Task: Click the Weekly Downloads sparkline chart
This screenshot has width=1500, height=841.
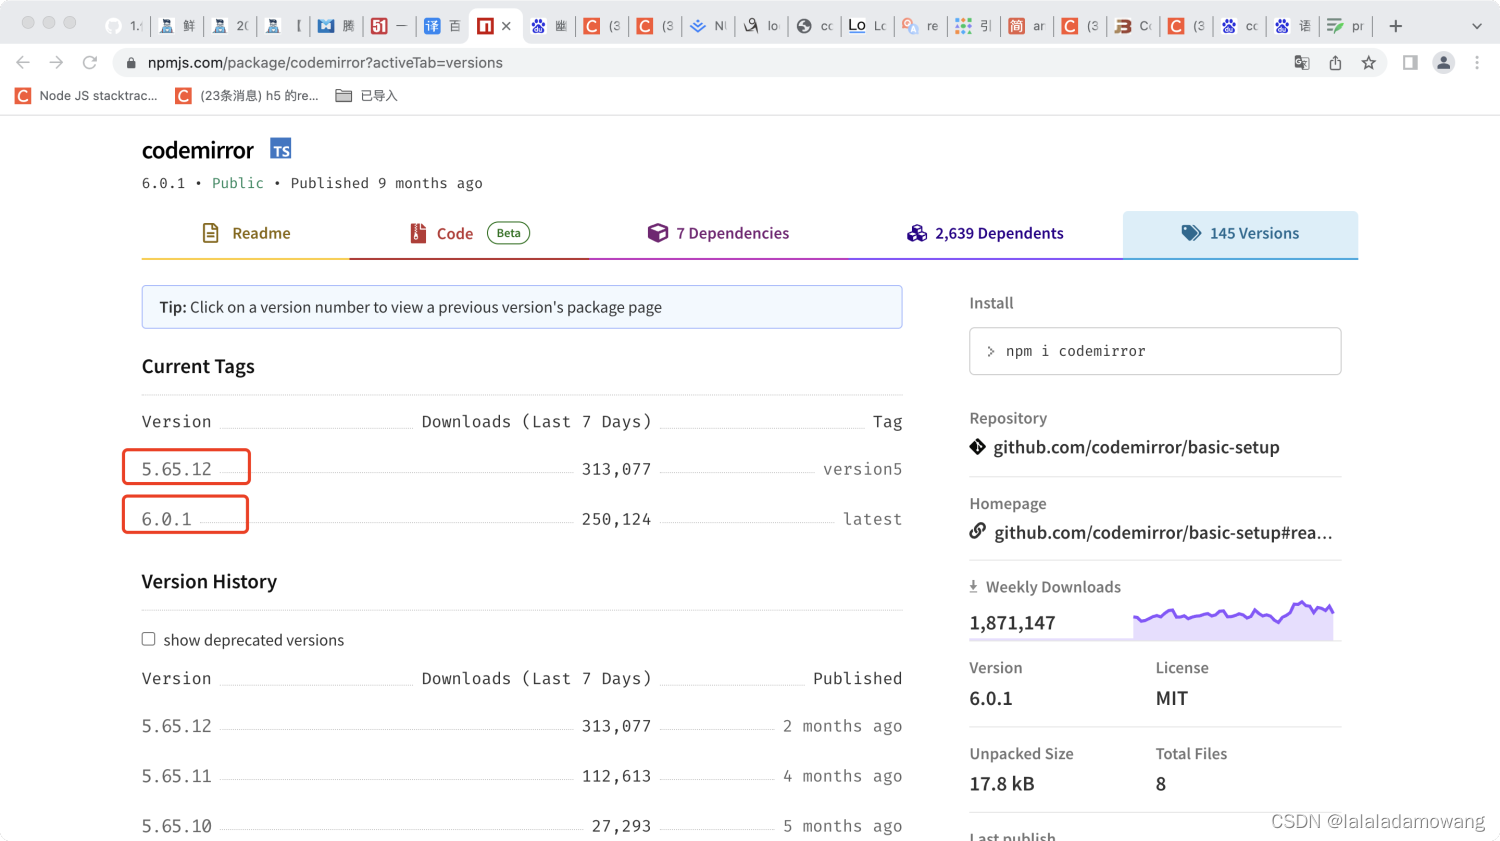Action: click(1233, 620)
